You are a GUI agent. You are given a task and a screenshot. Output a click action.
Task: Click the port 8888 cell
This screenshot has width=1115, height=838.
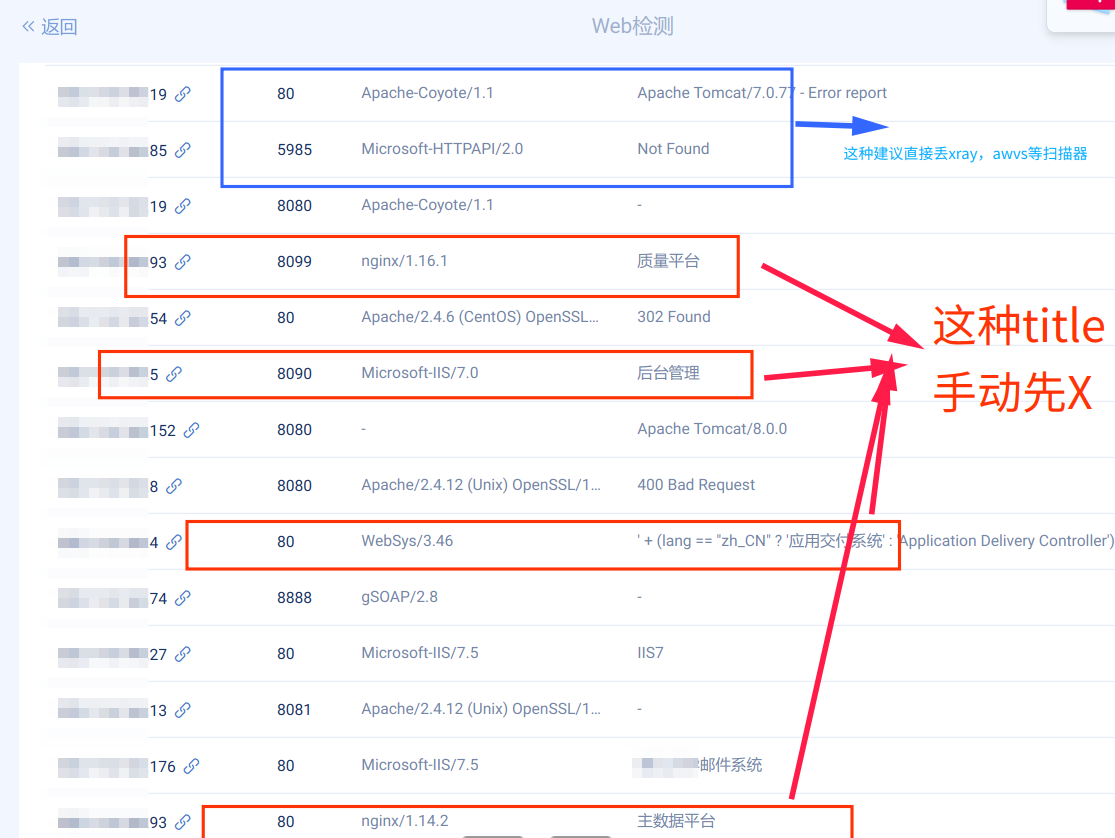tap(294, 597)
